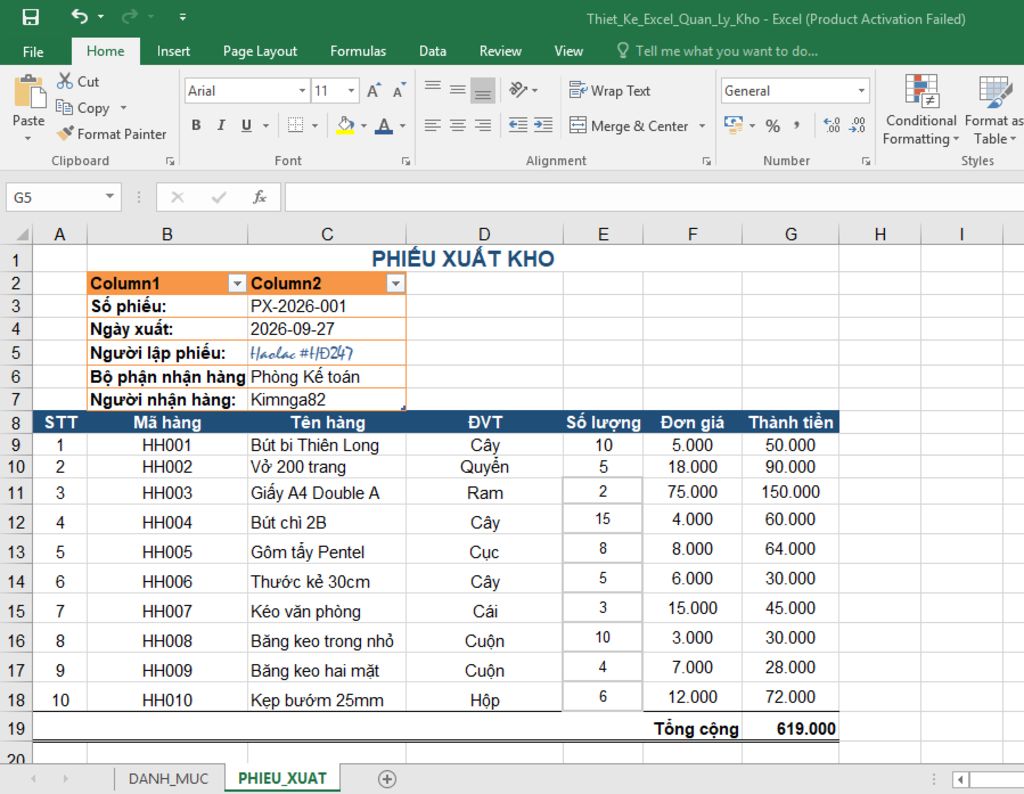Viewport: 1024px width, 794px height.
Task: Toggle bottom vertical alignment
Action: (x=483, y=91)
